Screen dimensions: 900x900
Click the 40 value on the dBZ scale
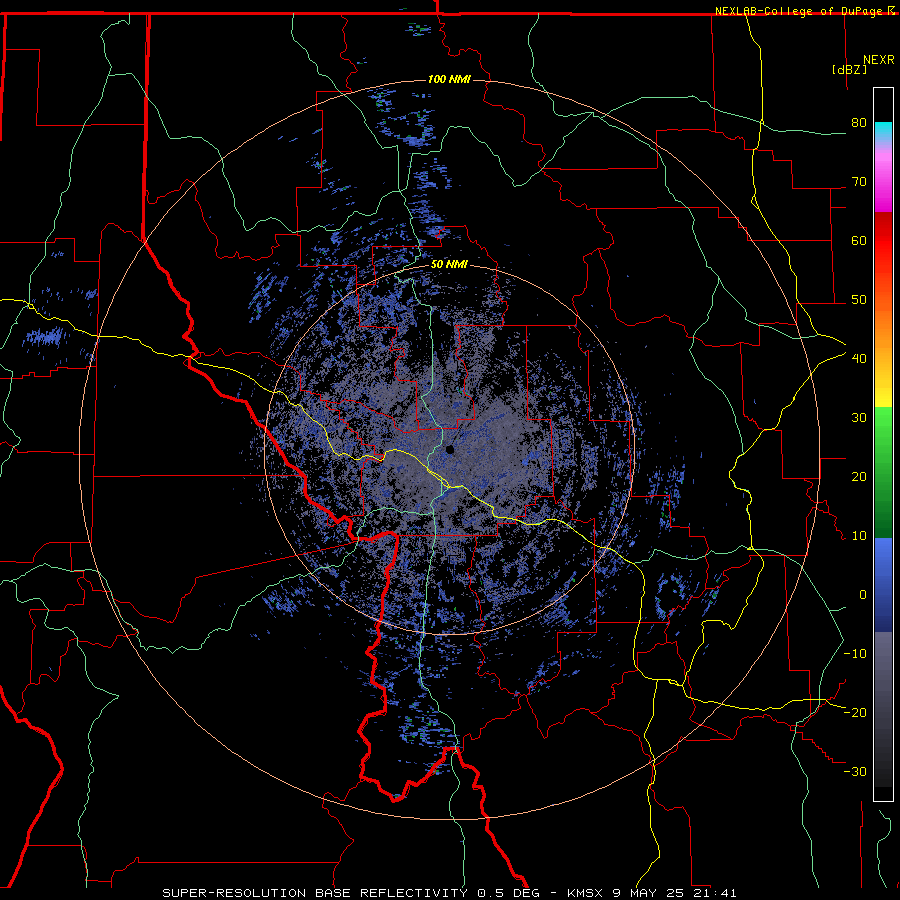tap(859, 358)
